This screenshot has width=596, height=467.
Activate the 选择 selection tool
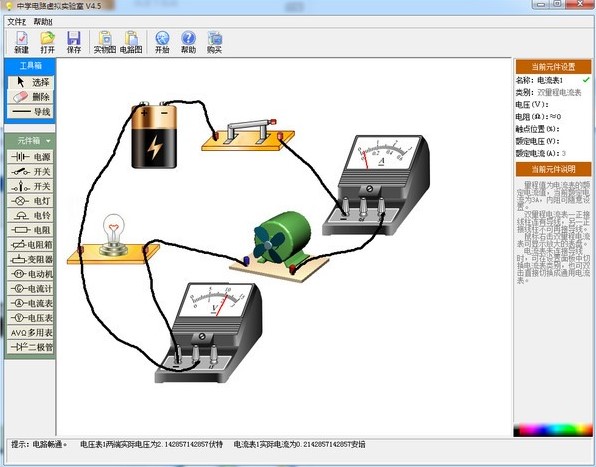click(31, 82)
